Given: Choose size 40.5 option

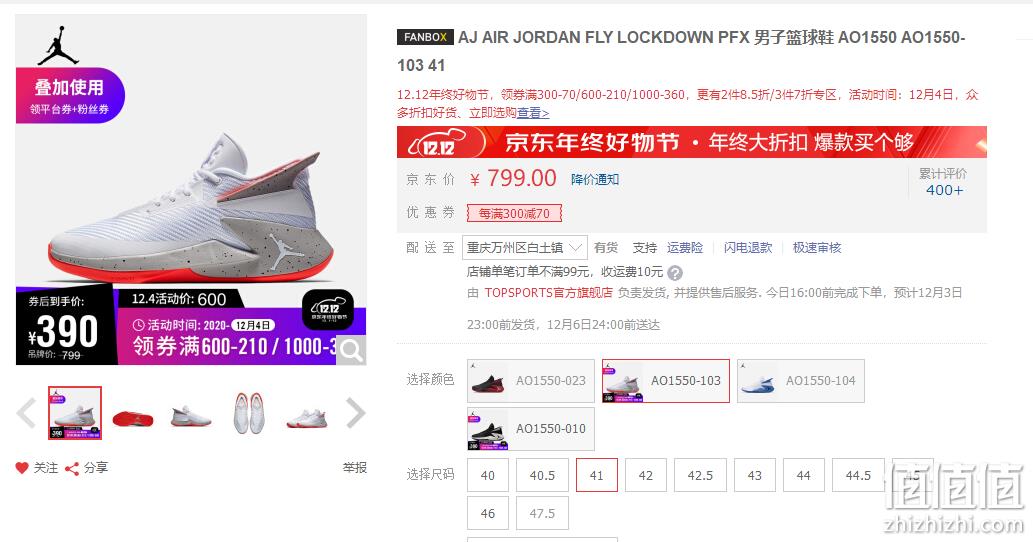Looking at the screenshot, I should (542, 475).
